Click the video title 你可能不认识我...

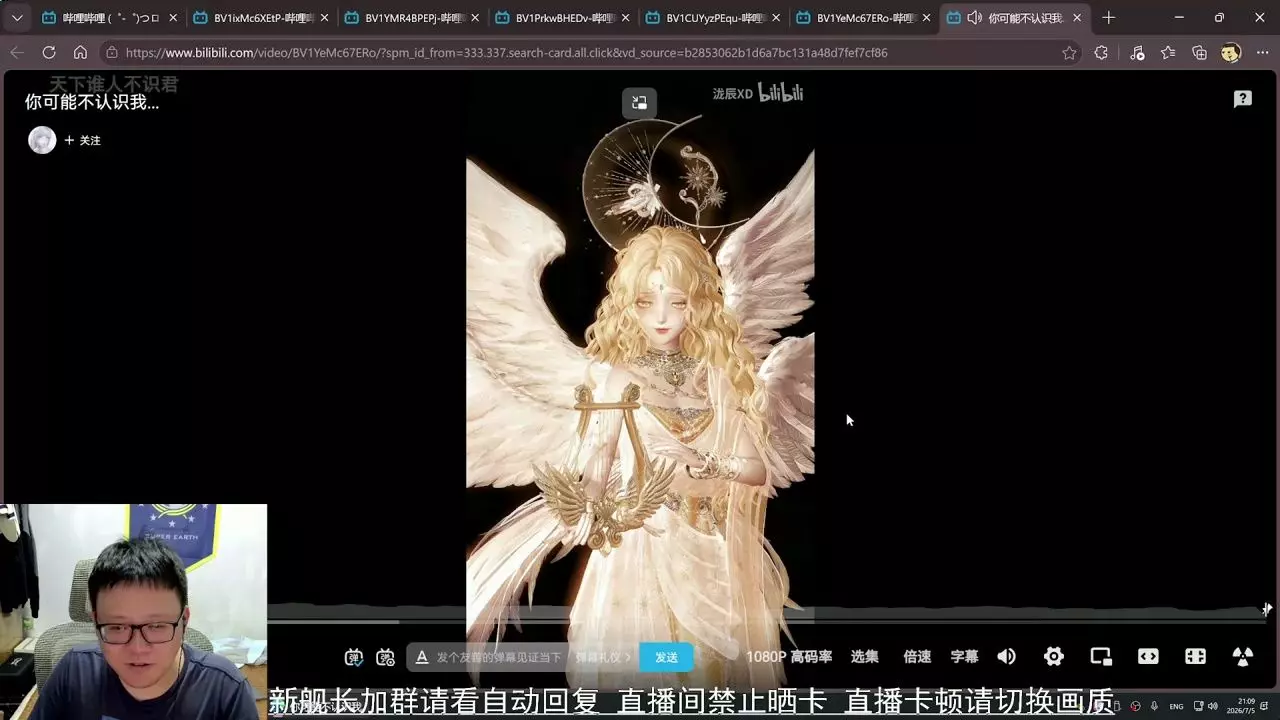92,102
